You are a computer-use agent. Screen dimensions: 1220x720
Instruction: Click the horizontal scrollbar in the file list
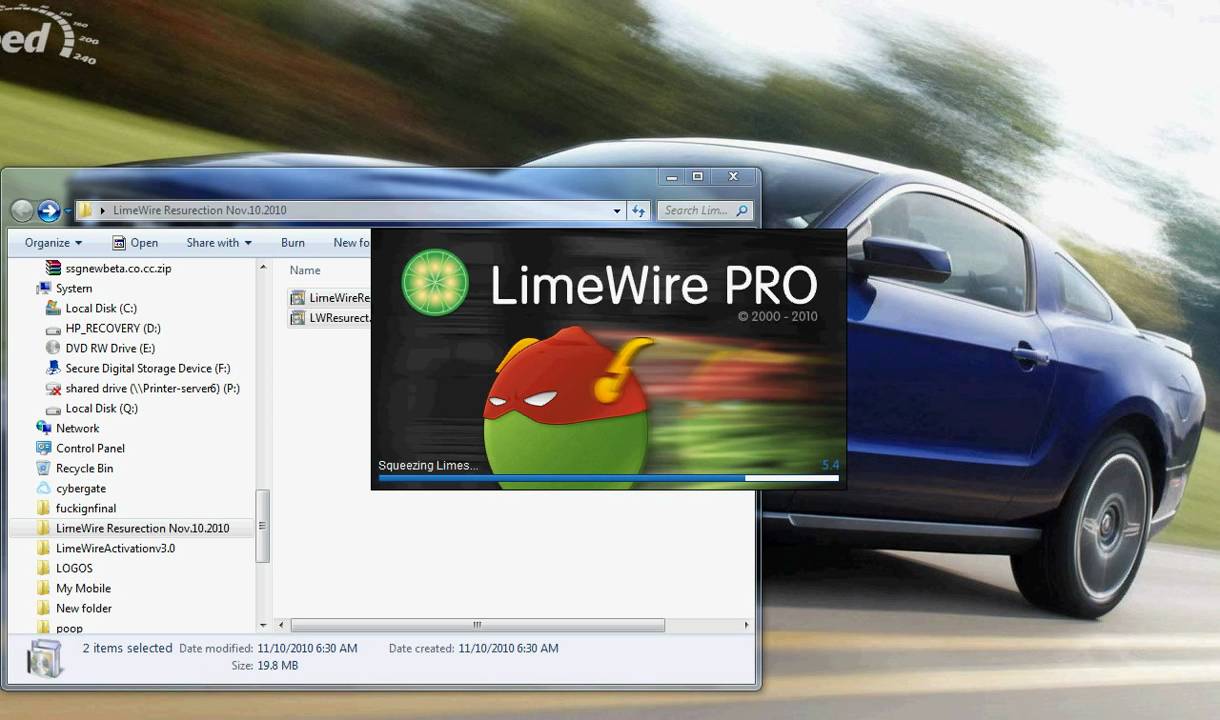coord(478,625)
